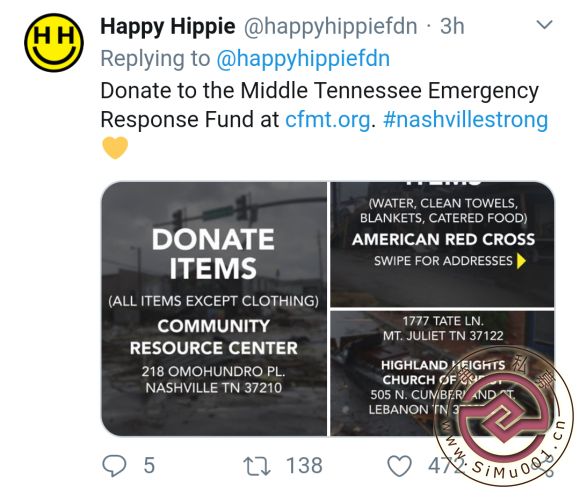580x492 pixels.
Task: Open the American Red Cross image
Action: click(442, 244)
